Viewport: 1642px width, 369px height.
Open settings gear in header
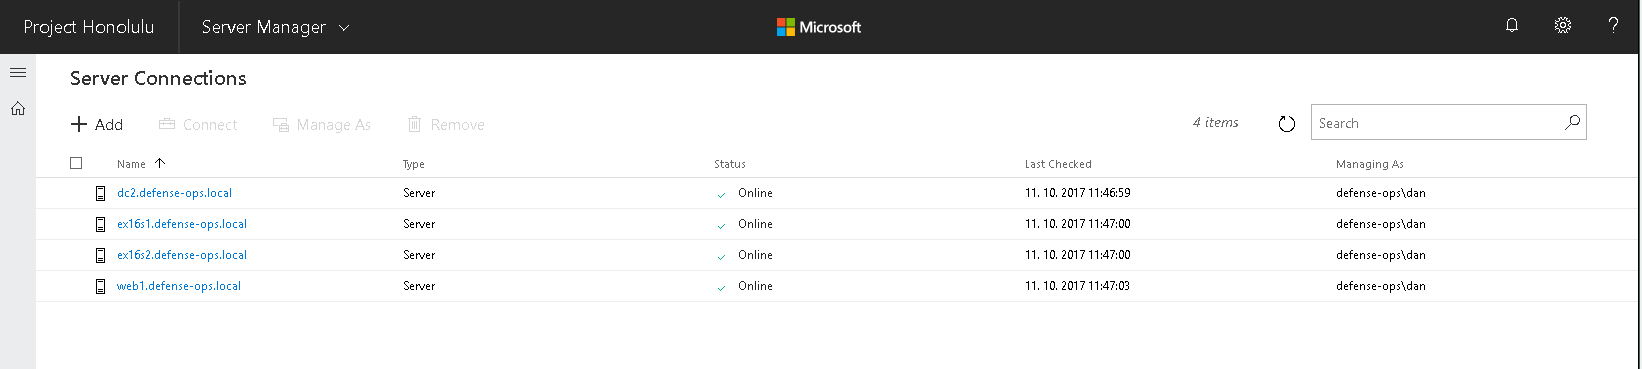[1563, 26]
